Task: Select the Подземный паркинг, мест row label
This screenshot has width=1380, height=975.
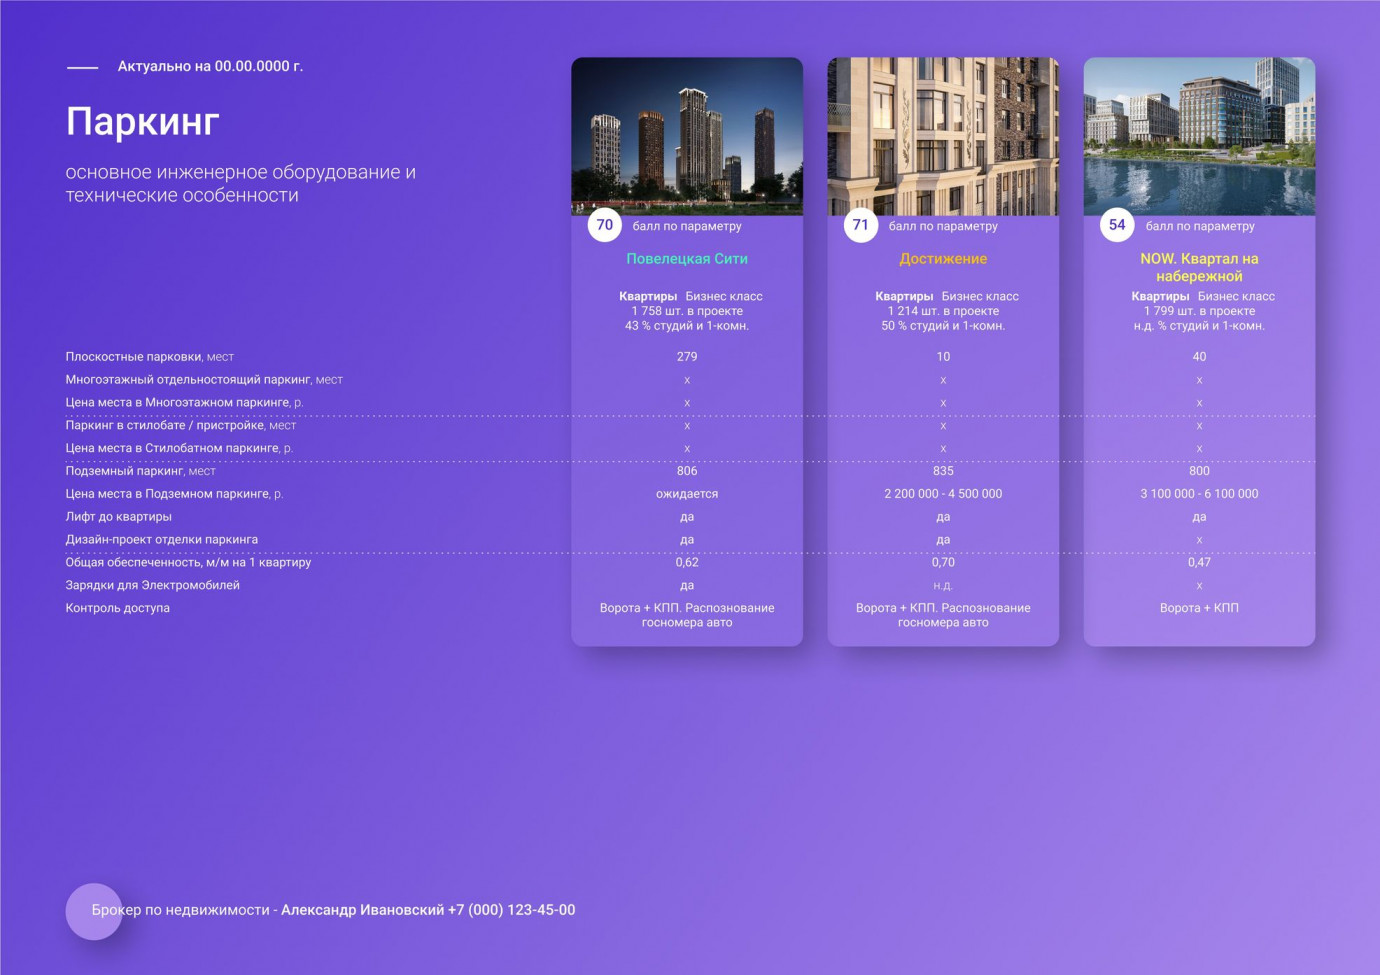Action: (x=141, y=471)
